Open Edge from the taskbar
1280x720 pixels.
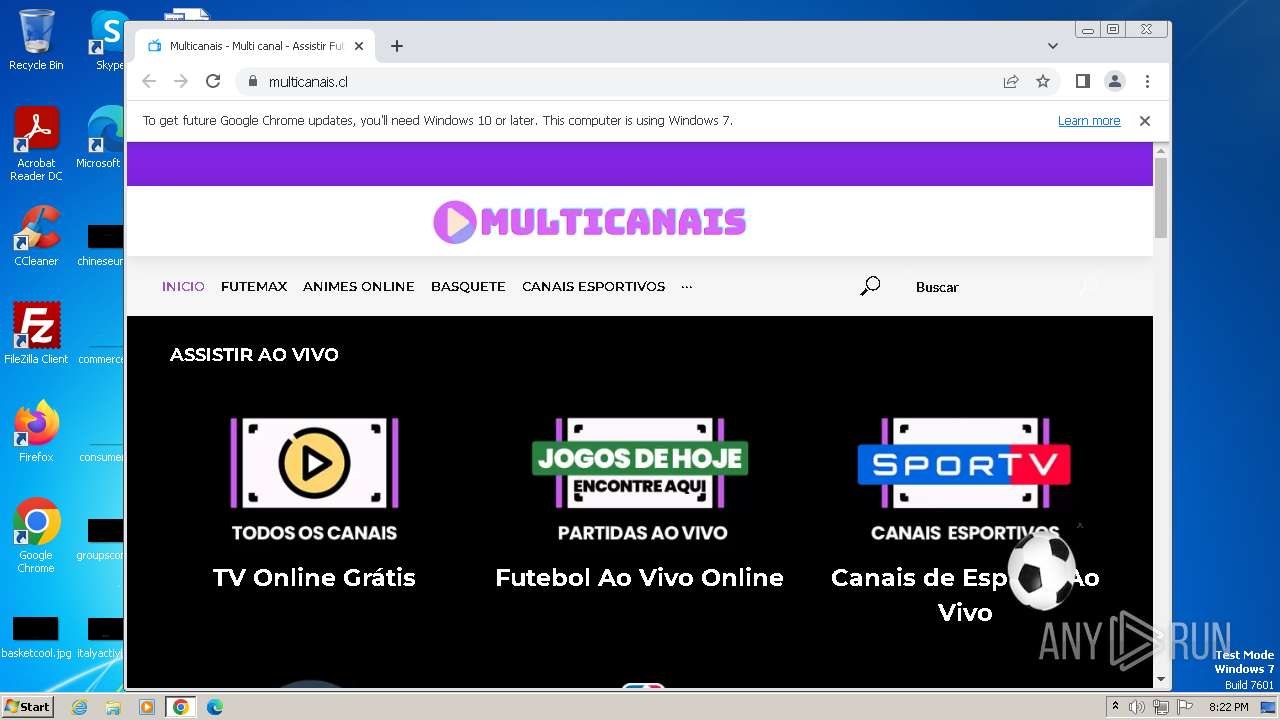click(214, 707)
